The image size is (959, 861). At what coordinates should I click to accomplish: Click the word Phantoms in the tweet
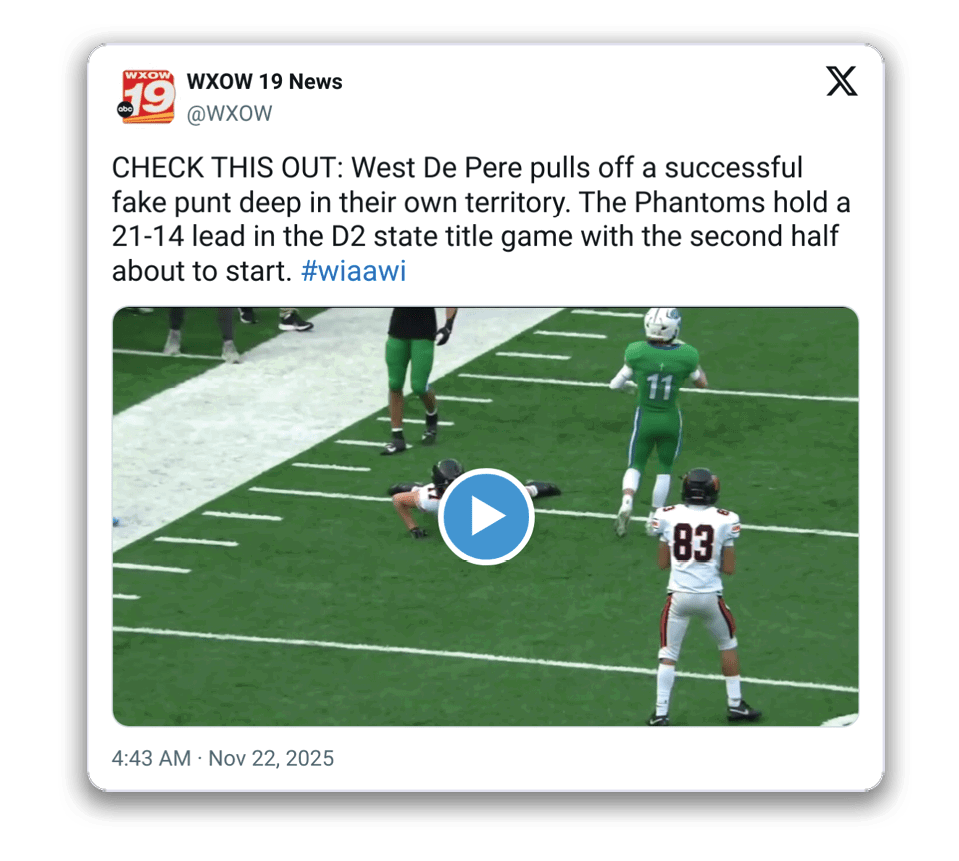[699, 202]
